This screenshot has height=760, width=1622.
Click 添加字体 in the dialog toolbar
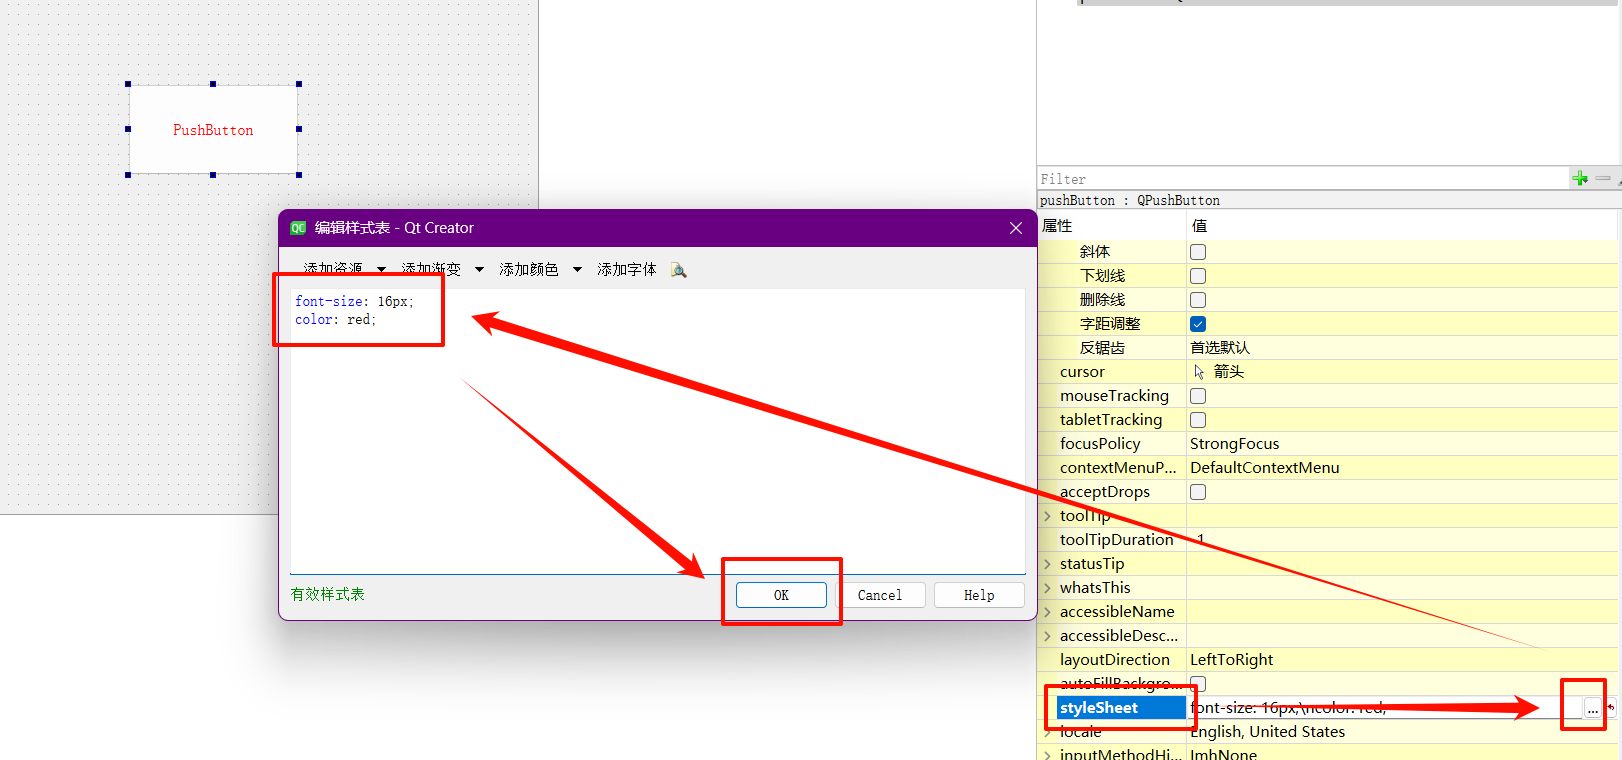click(626, 270)
